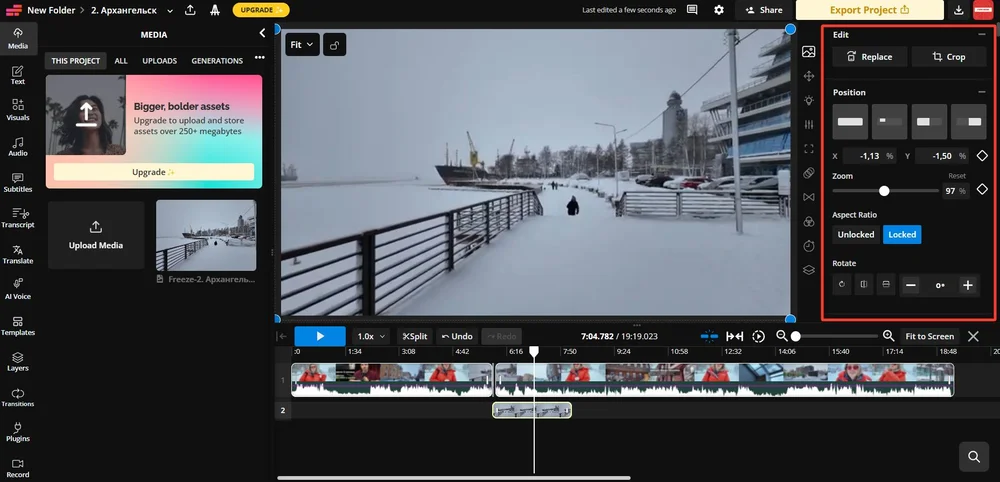Click the Kapwing logo at top left
1000x482 pixels.
click(13, 10)
